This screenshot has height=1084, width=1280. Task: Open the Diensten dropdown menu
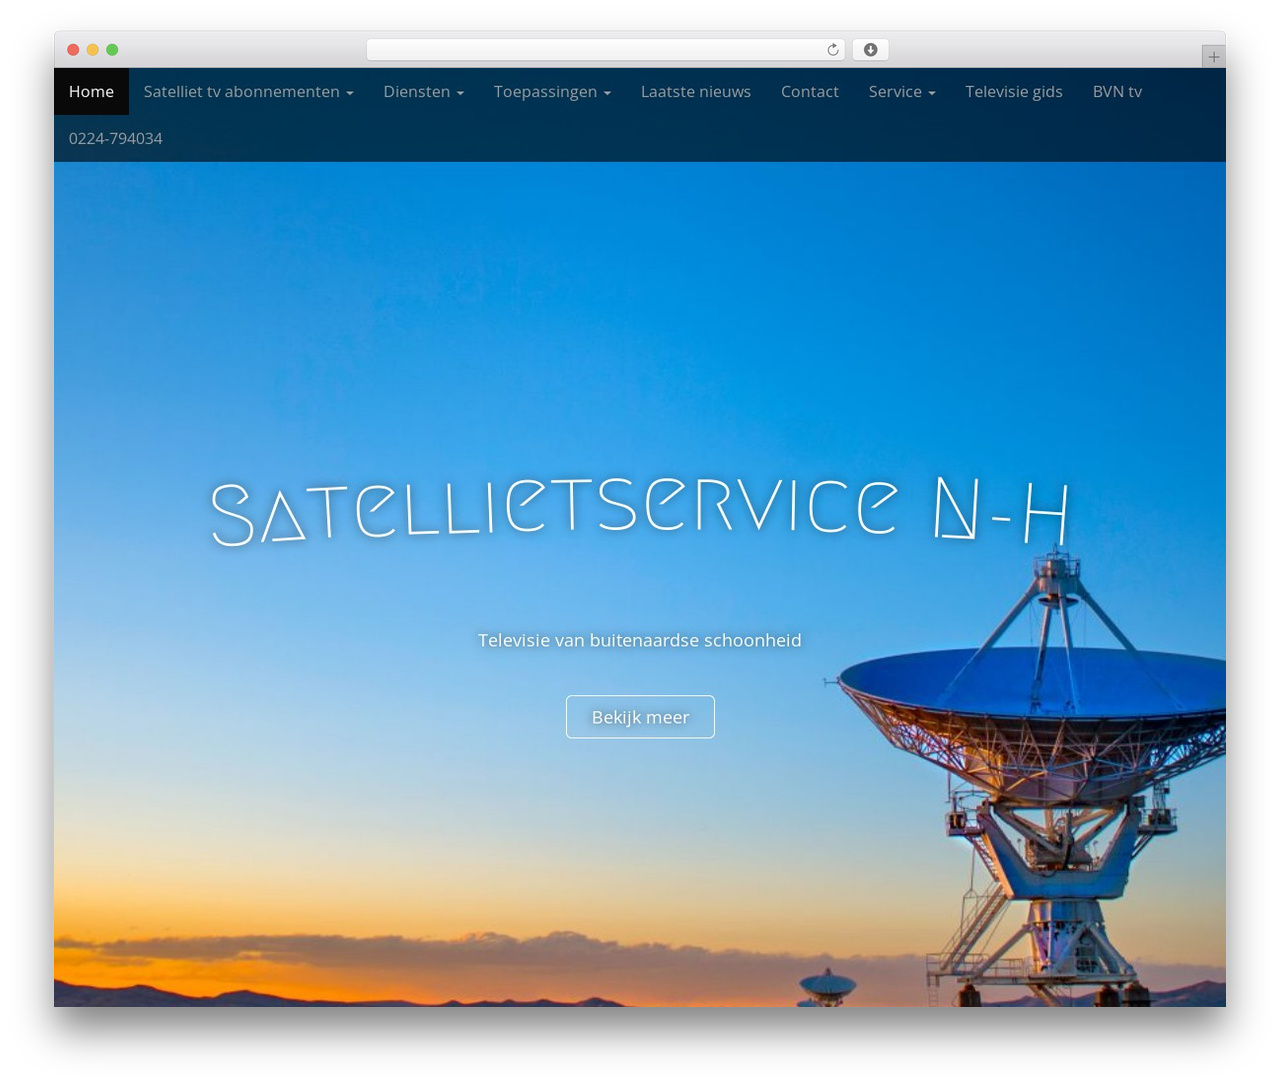coord(423,92)
